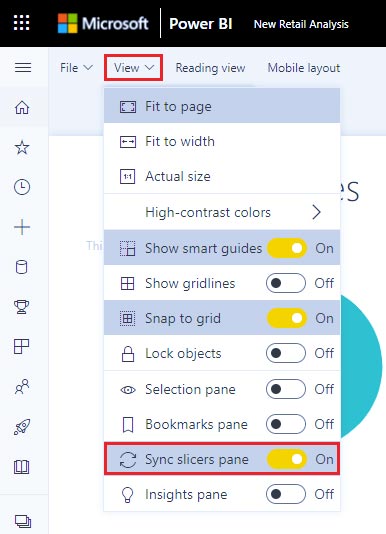Open Learn book icon in sidebar

pyautogui.click(x=22, y=467)
